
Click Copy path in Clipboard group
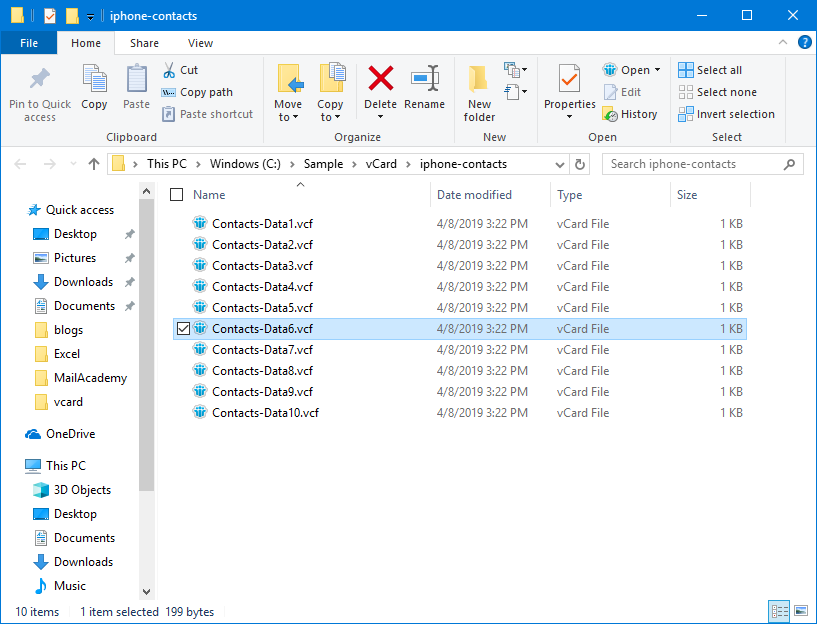point(197,92)
